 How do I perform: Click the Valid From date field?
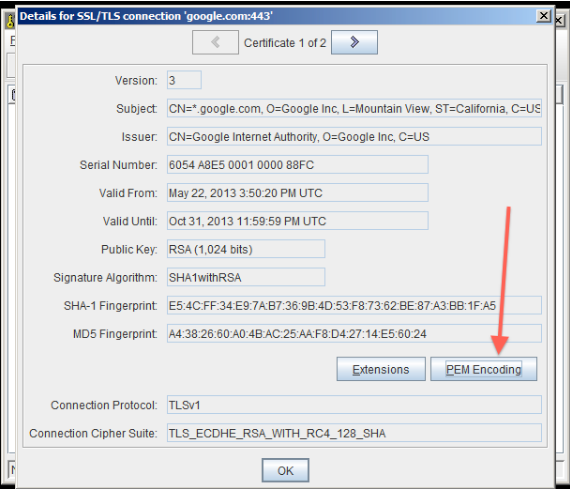pyautogui.click(x=297, y=193)
